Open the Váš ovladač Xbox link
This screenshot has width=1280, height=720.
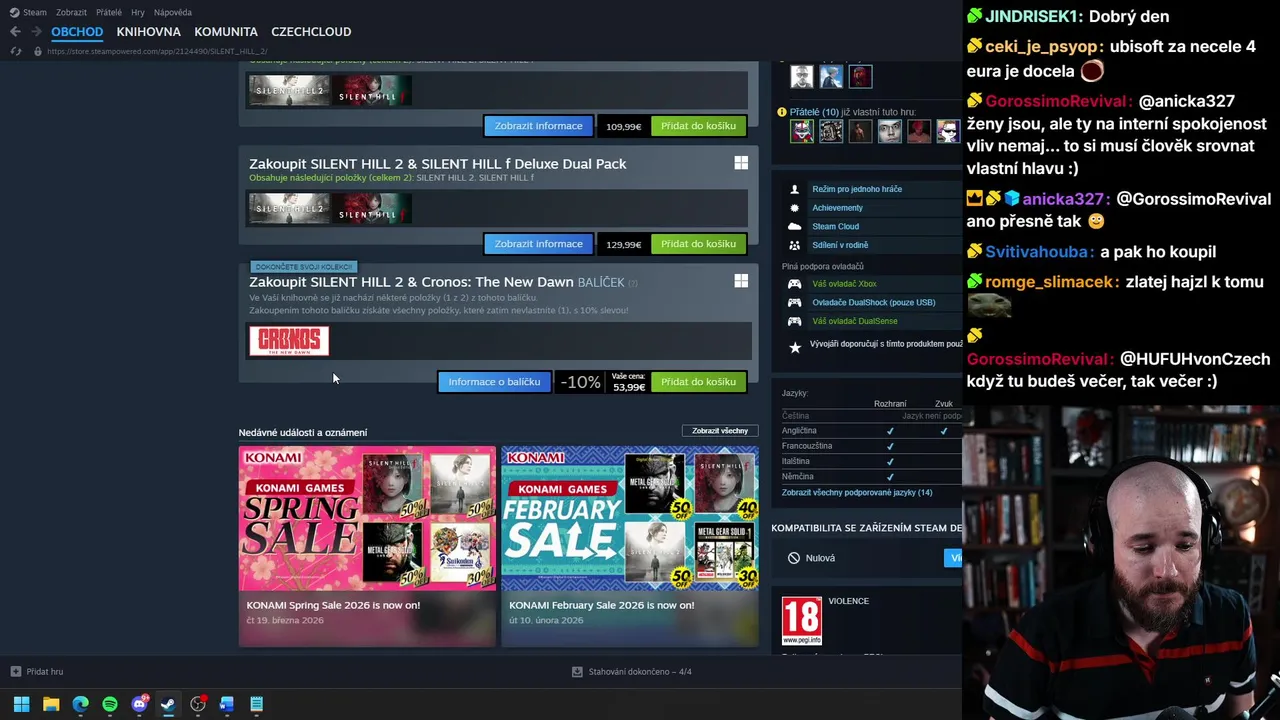845,284
